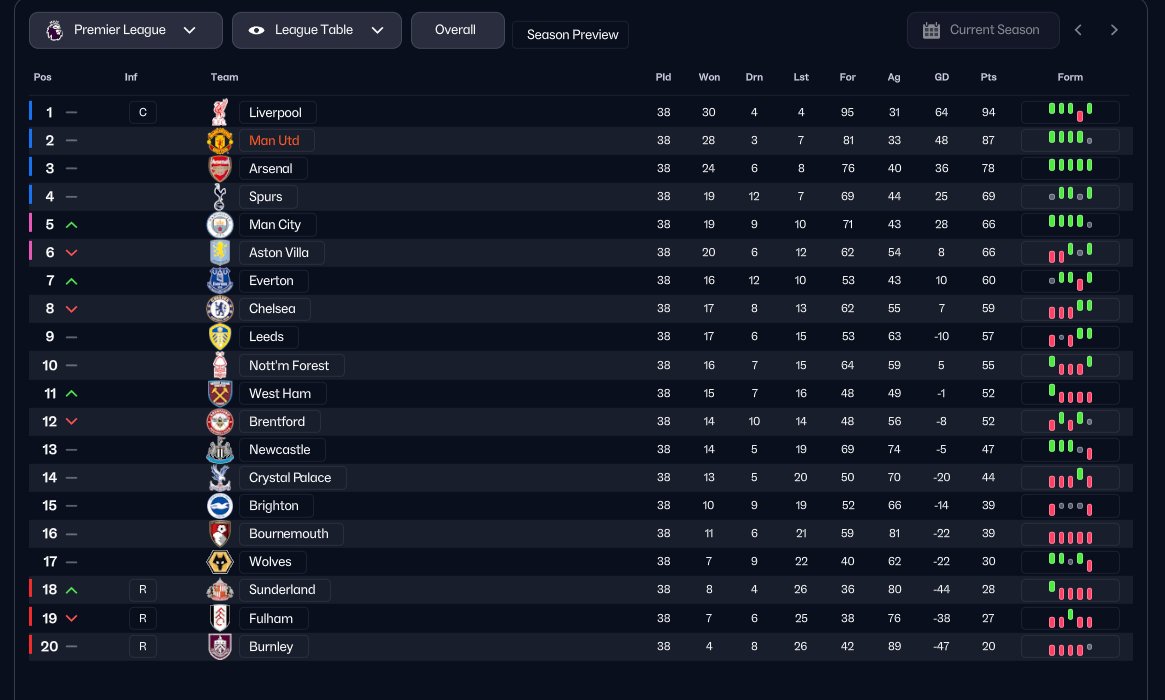
Task: Click the Pts column header
Action: (988, 77)
